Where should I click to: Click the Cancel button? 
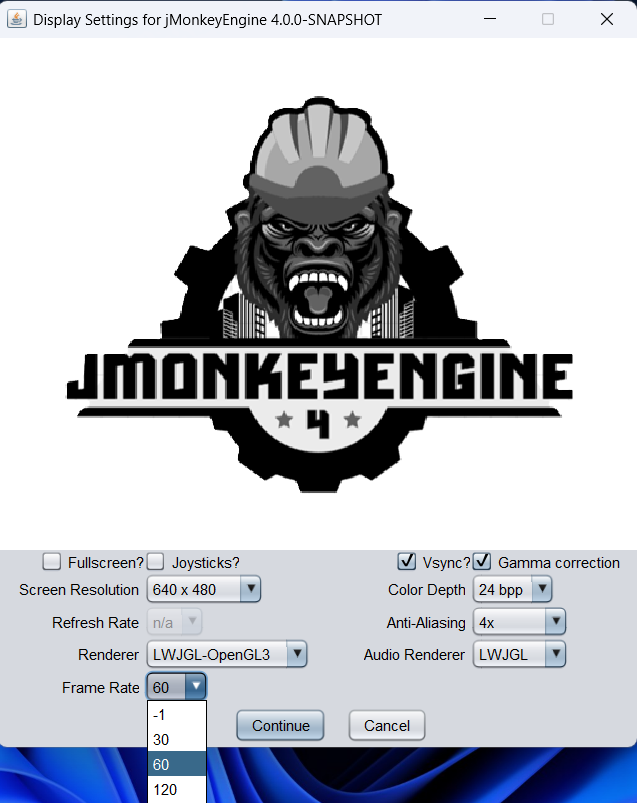pyautogui.click(x=387, y=725)
